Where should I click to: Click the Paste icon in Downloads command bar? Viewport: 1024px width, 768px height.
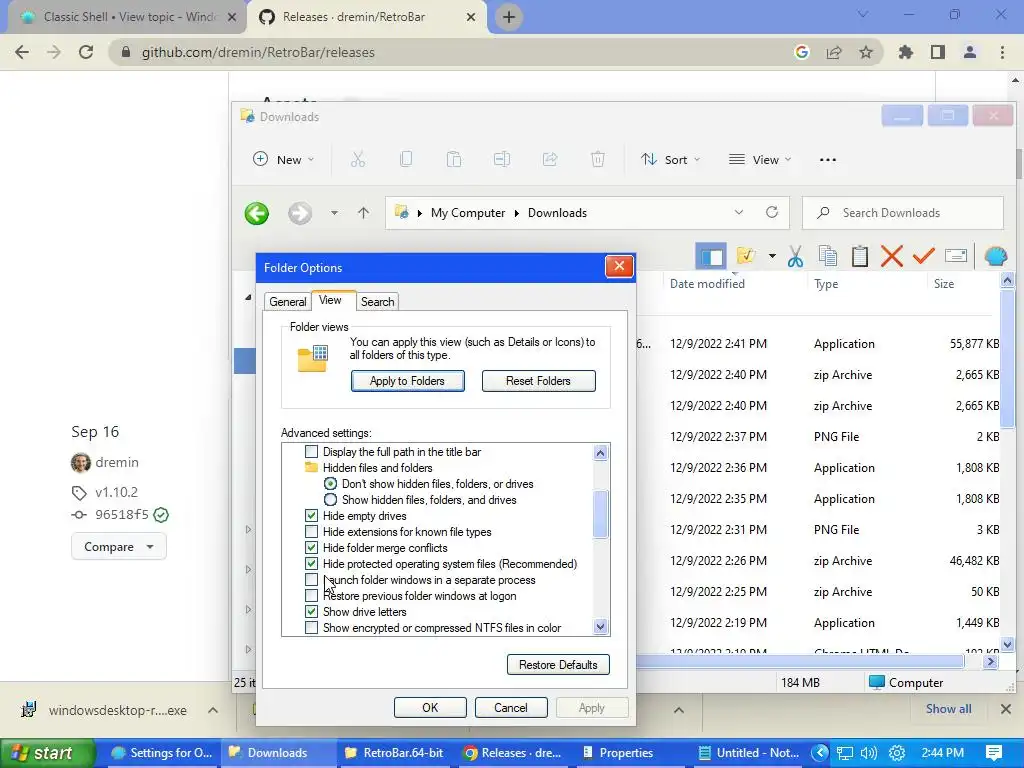(454, 159)
